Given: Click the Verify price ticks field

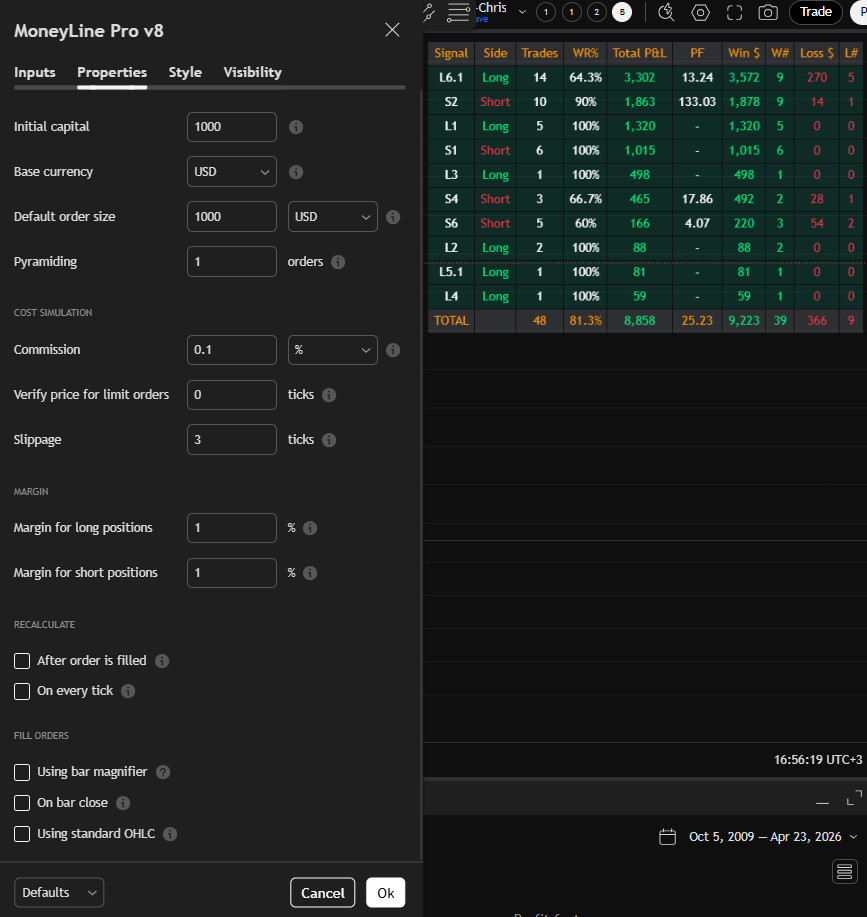Looking at the screenshot, I should tap(232, 395).
